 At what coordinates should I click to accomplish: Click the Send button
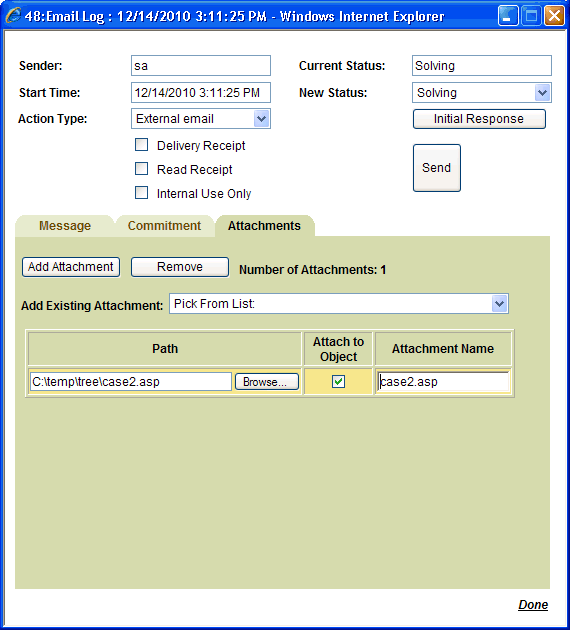click(x=437, y=168)
